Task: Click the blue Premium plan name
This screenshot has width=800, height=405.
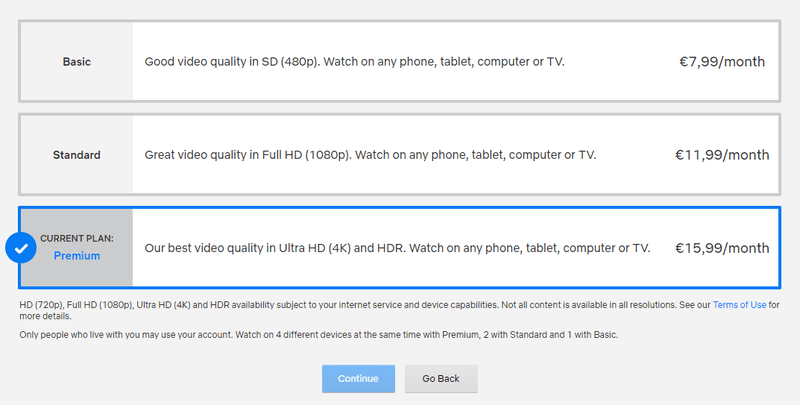Action: click(x=77, y=256)
